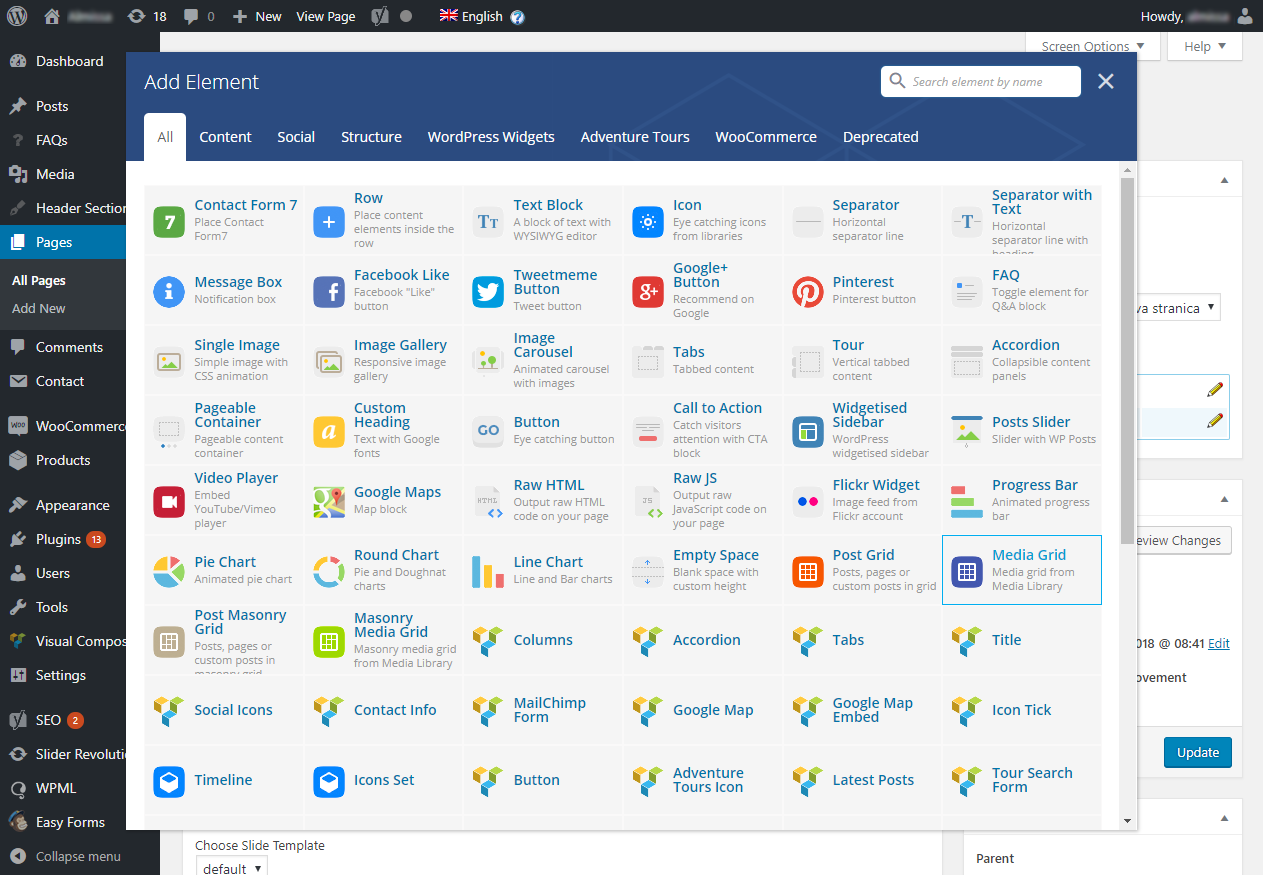Choose the Progress Bar element icon
The height and width of the screenshot is (875, 1263).
tap(966, 501)
